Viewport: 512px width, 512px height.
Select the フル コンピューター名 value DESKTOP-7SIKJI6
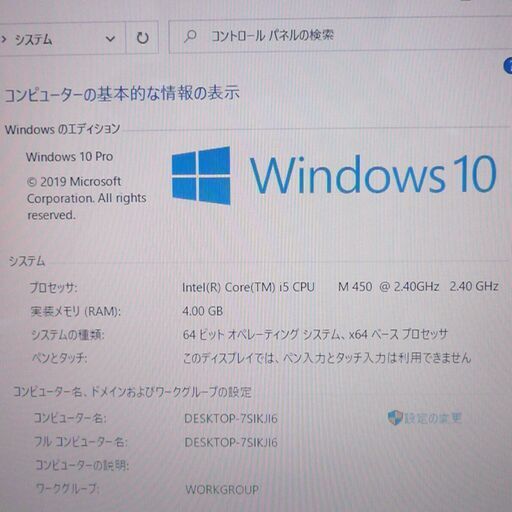click(x=231, y=442)
